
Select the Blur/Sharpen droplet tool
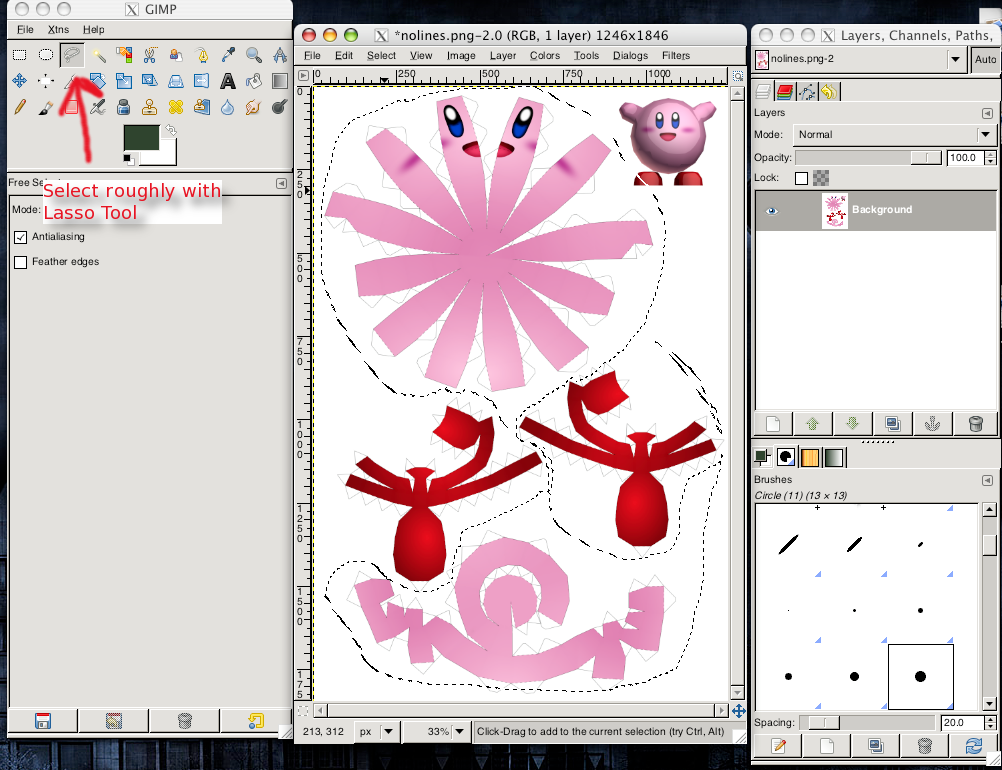coord(227,107)
